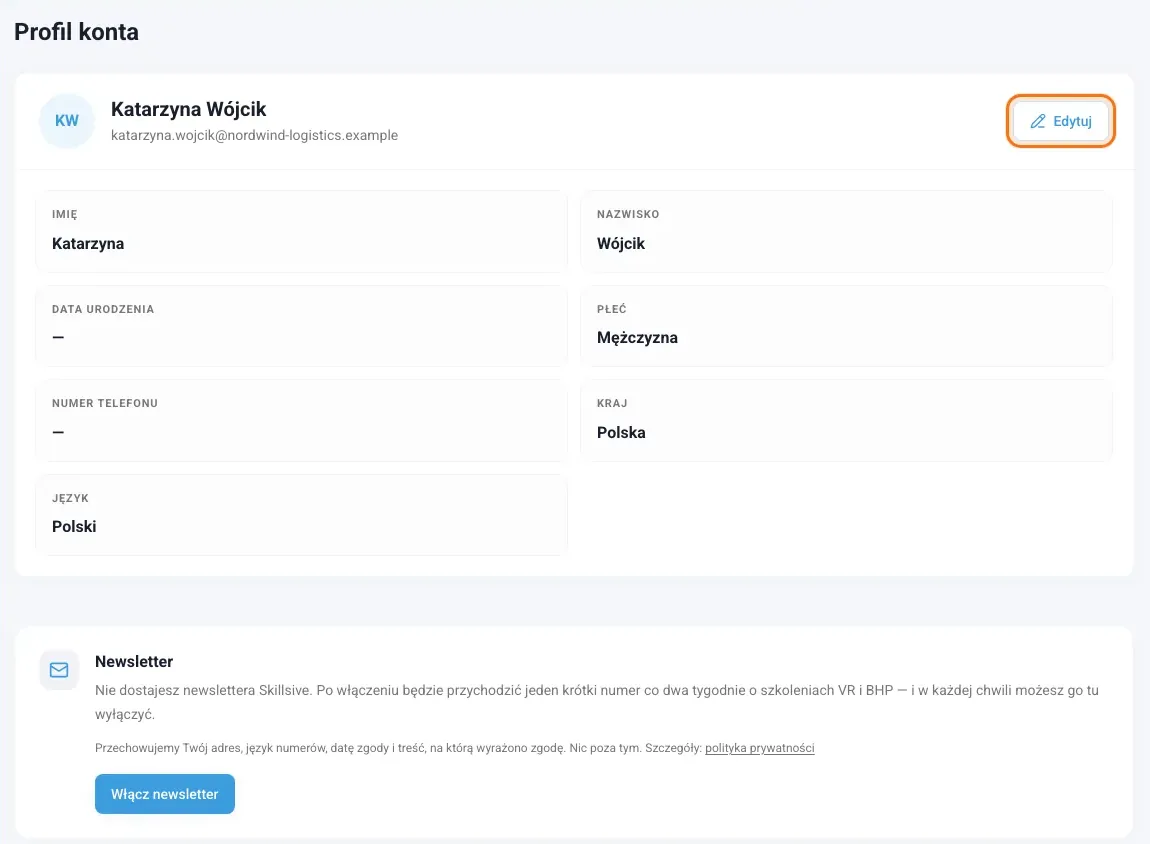The width and height of the screenshot is (1150, 844).
Task: Click the Data urodzenia label
Action: pos(103,309)
